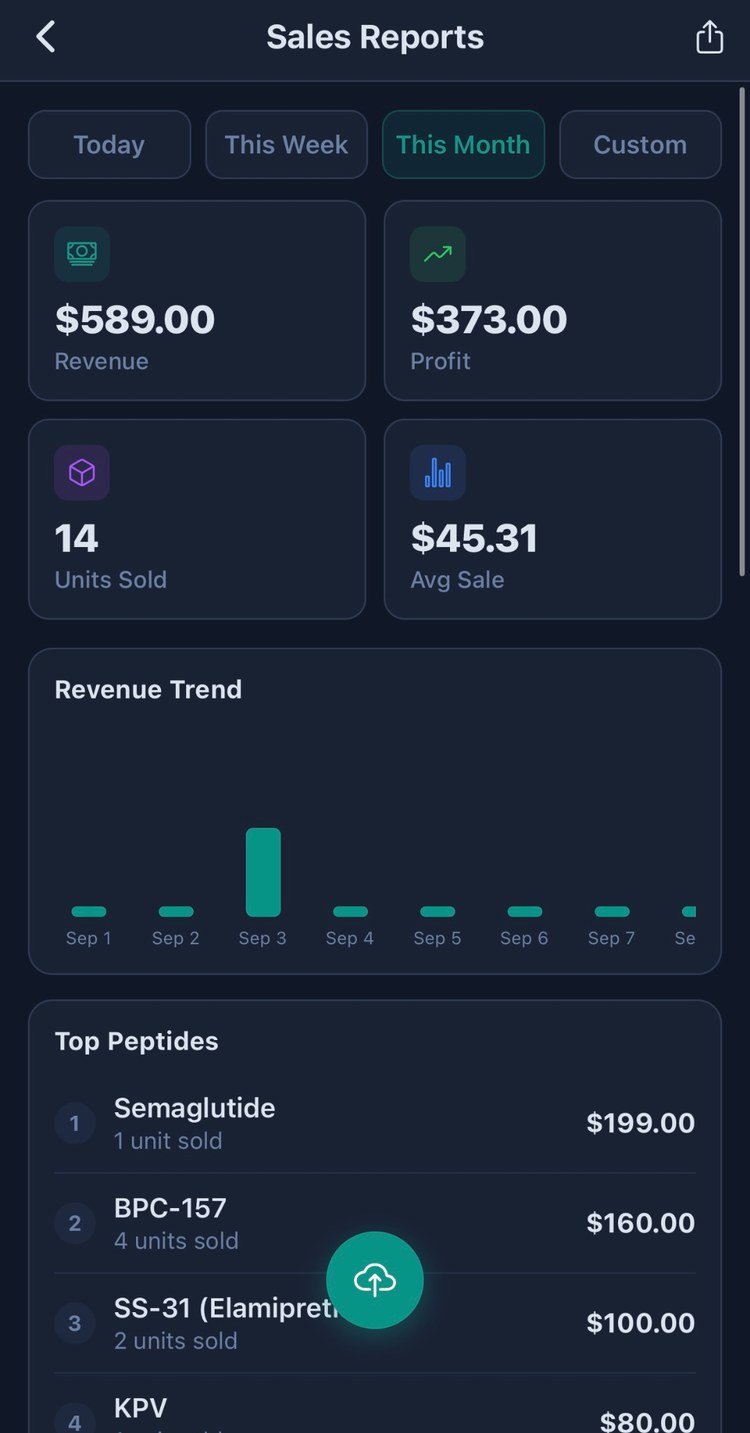Tap the $160.00 BPC-157 amount
Image resolution: width=750 pixels, height=1433 pixels.
(x=641, y=1223)
